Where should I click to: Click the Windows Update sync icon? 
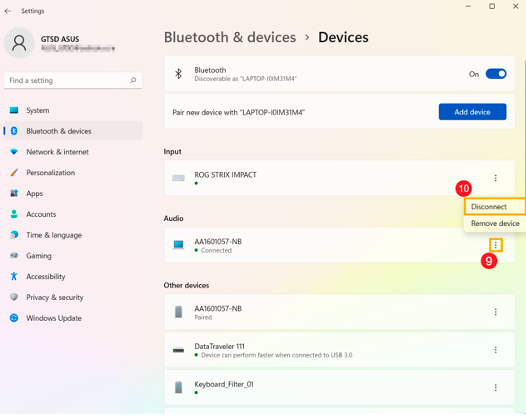[14, 318]
